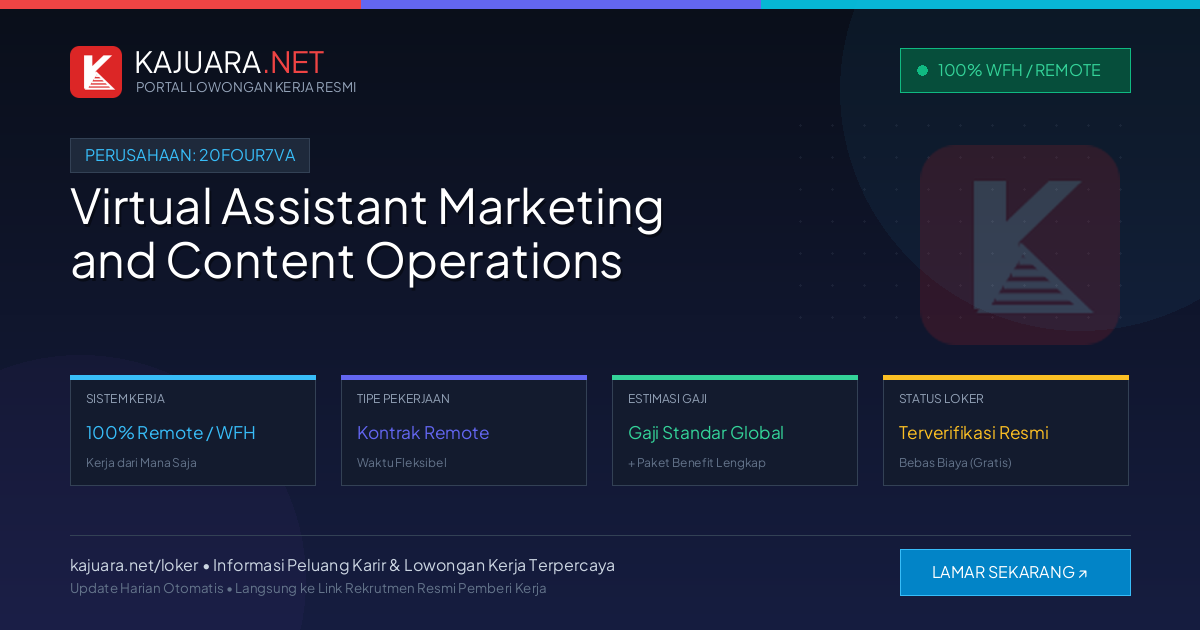Click the STATUS LOKER label
The height and width of the screenshot is (630, 1200).
click(941, 398)
